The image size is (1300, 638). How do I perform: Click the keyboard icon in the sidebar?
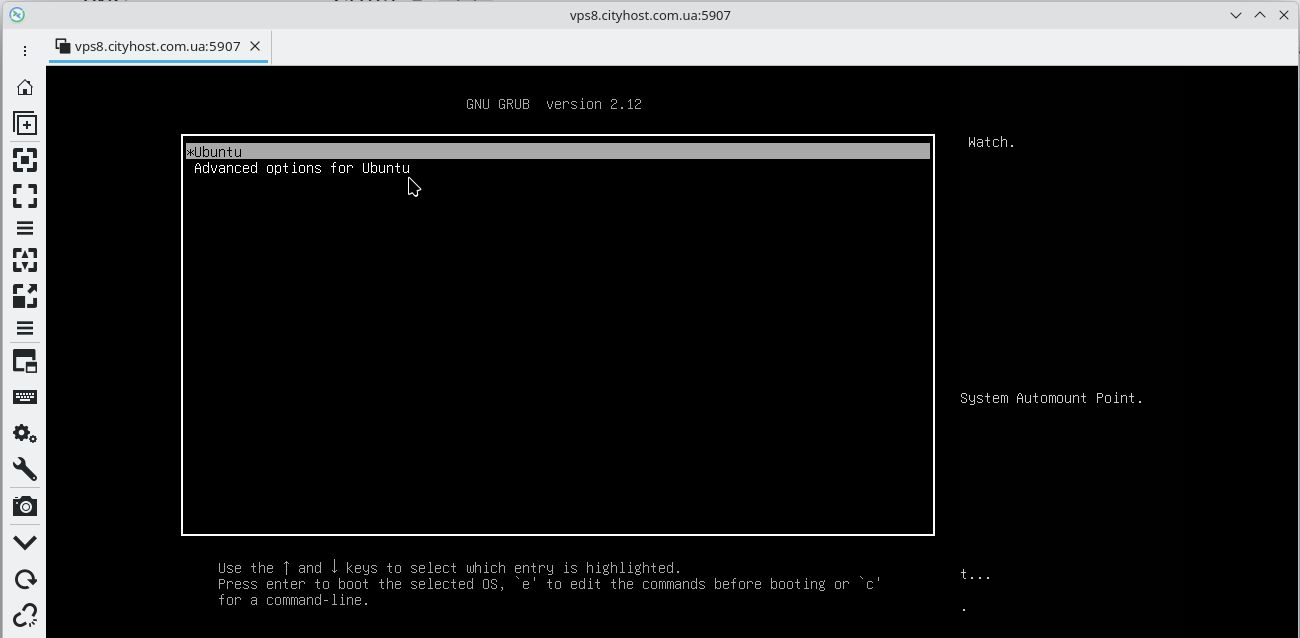[25, 397]
